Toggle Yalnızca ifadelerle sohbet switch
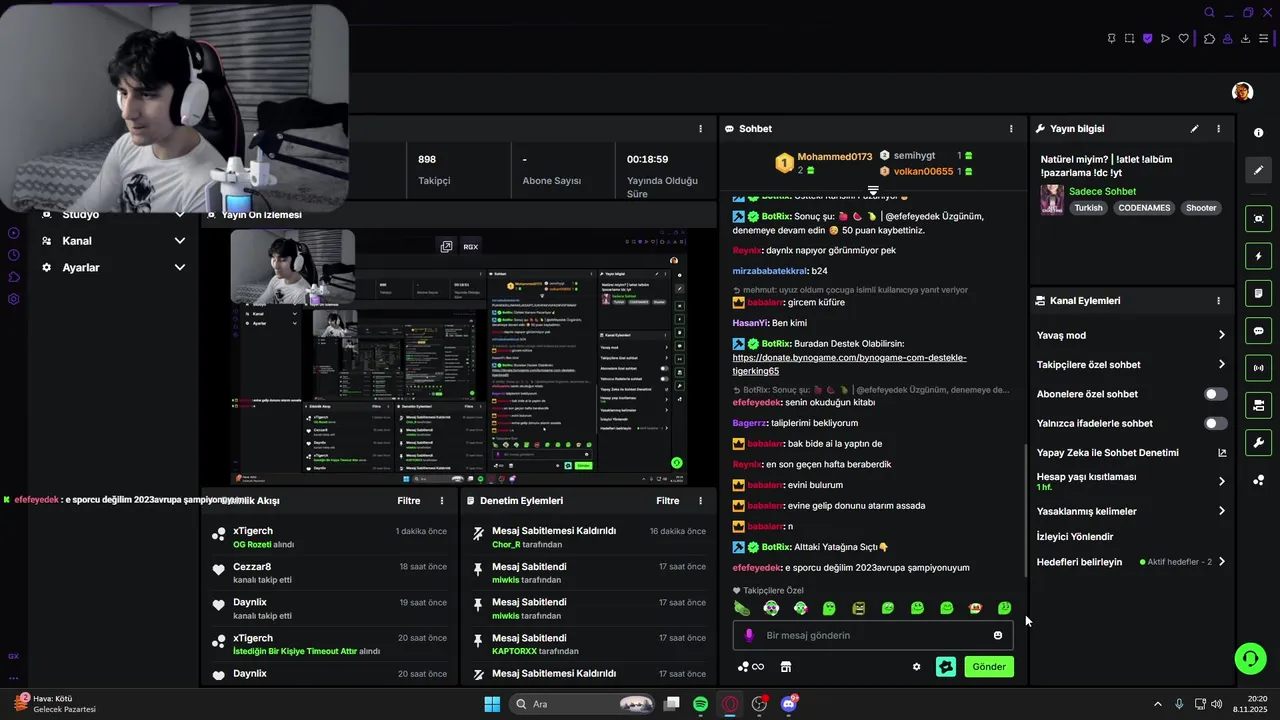Image resolution: width=1280 pixels, height=720 pixels. (x=1215, y=423)
